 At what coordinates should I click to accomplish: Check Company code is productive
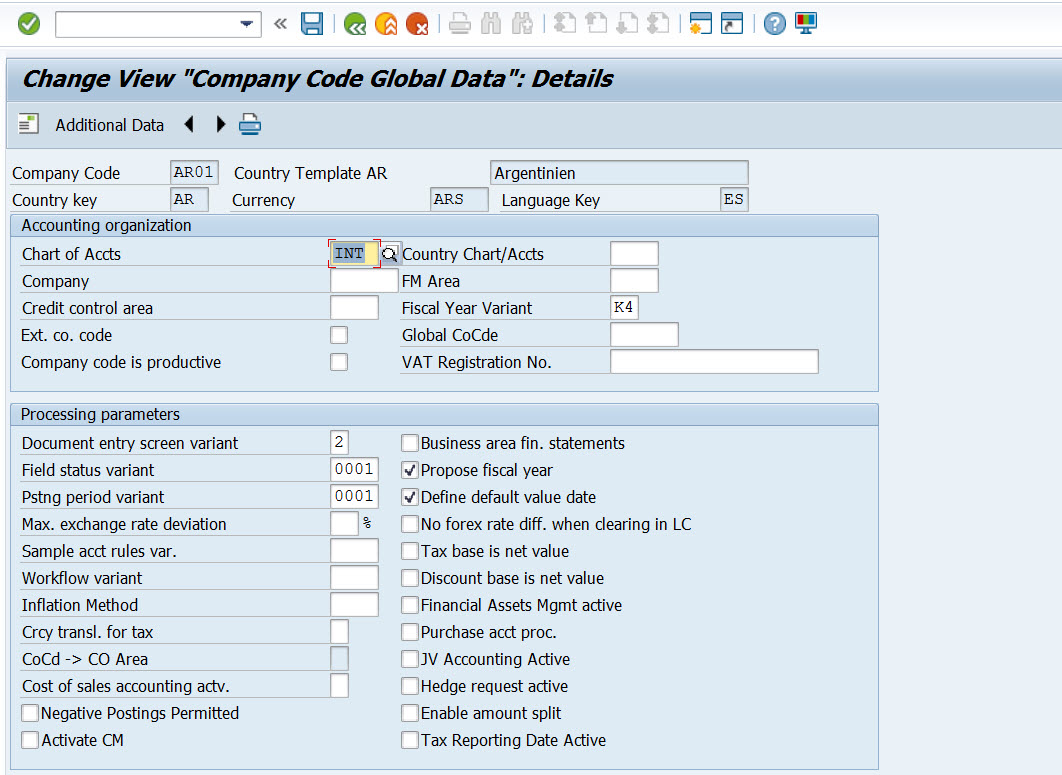341,362
